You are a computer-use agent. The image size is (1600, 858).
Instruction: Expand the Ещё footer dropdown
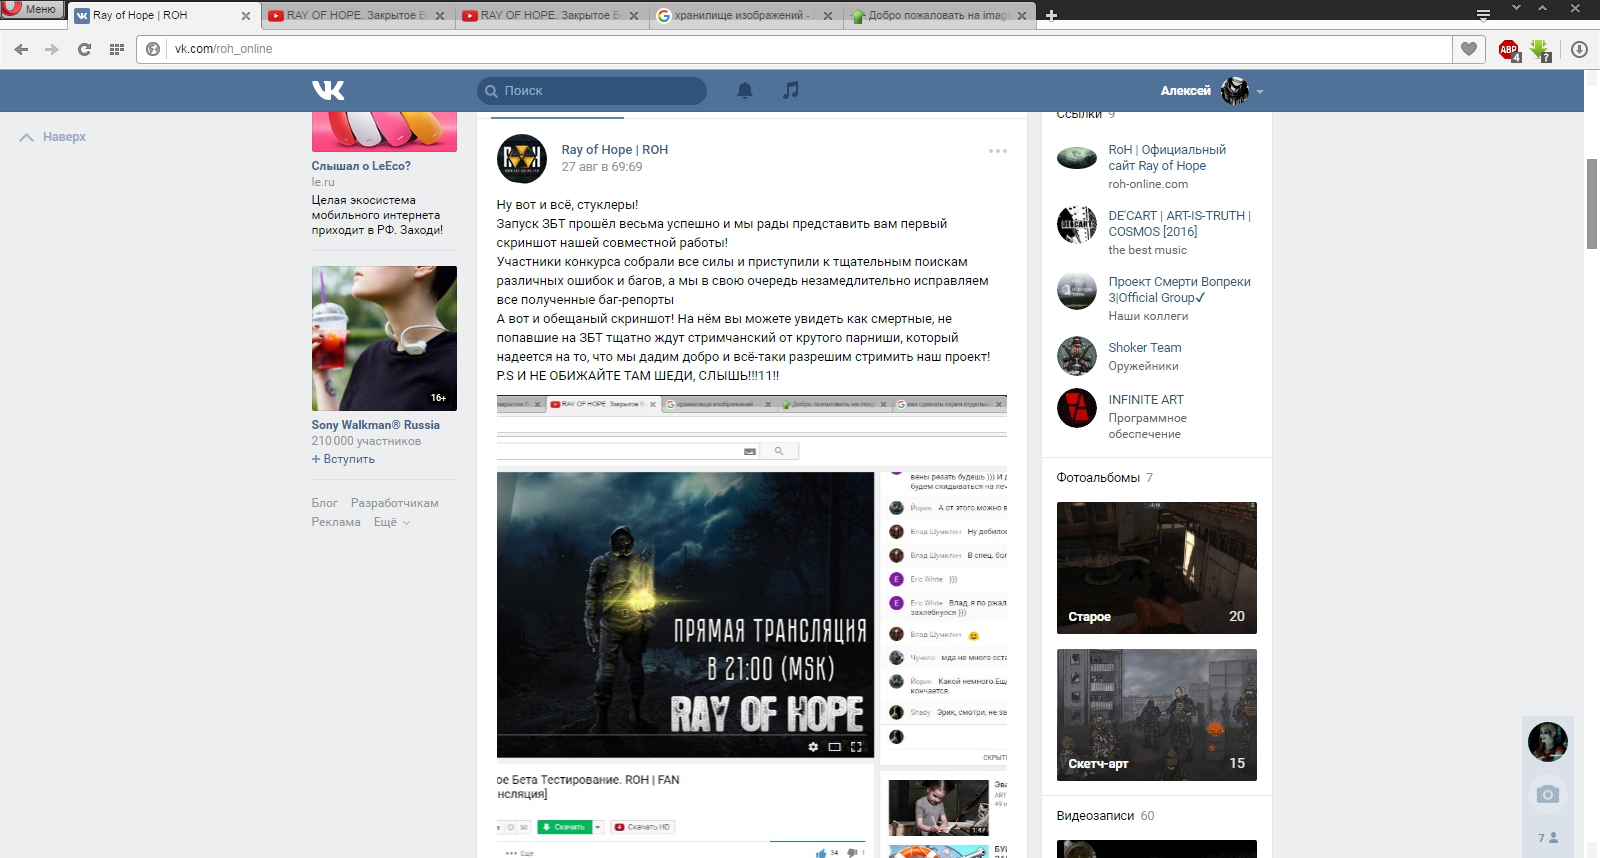tap(391, 522)
